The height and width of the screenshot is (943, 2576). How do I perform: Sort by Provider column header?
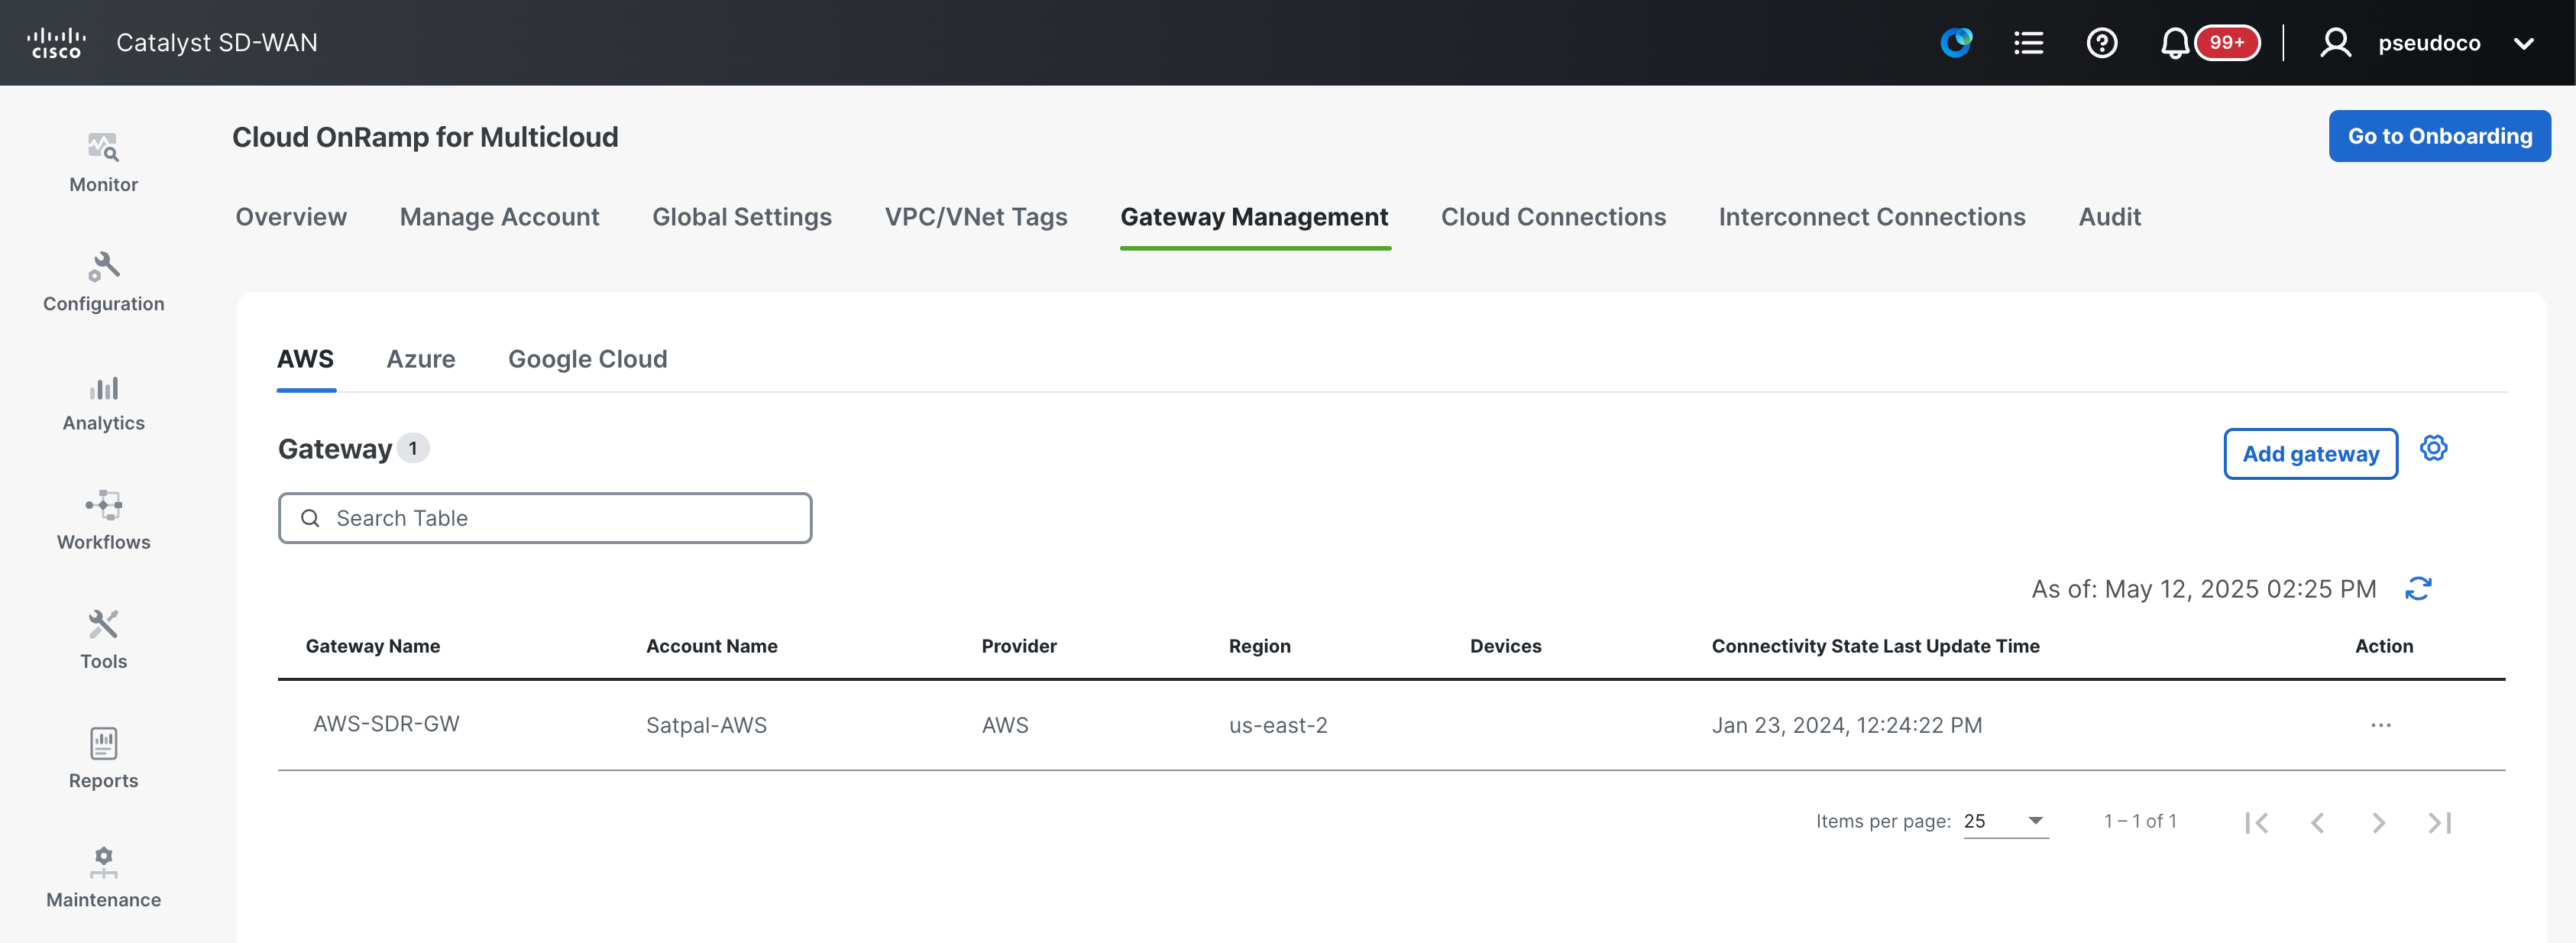[1018, 646]
